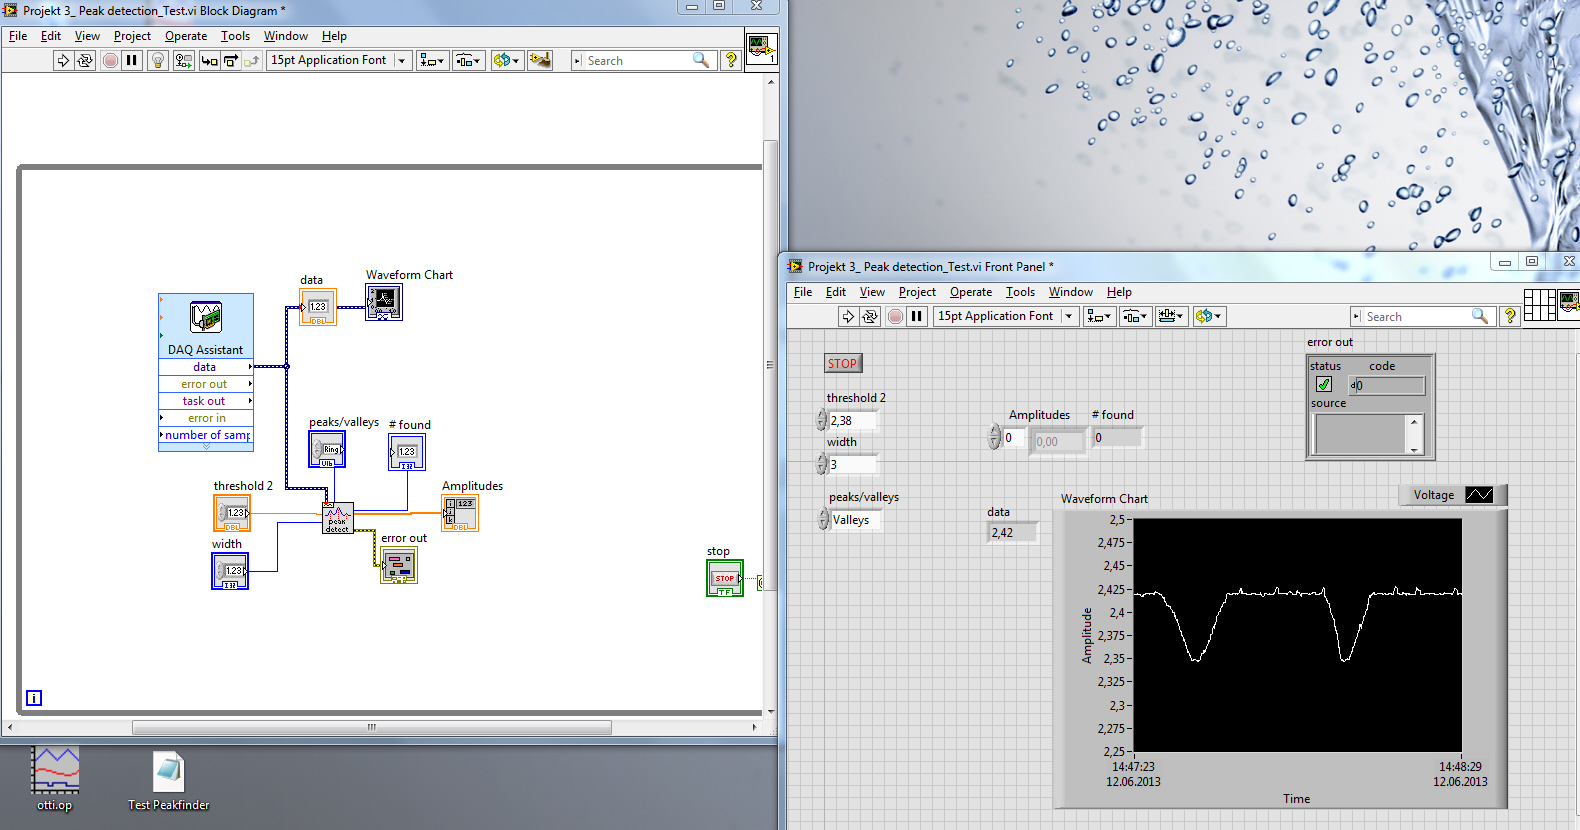Toggle Retain Wire Values button
The width and height of the screenshot is (1580, 830).
(x=183, y=61)
